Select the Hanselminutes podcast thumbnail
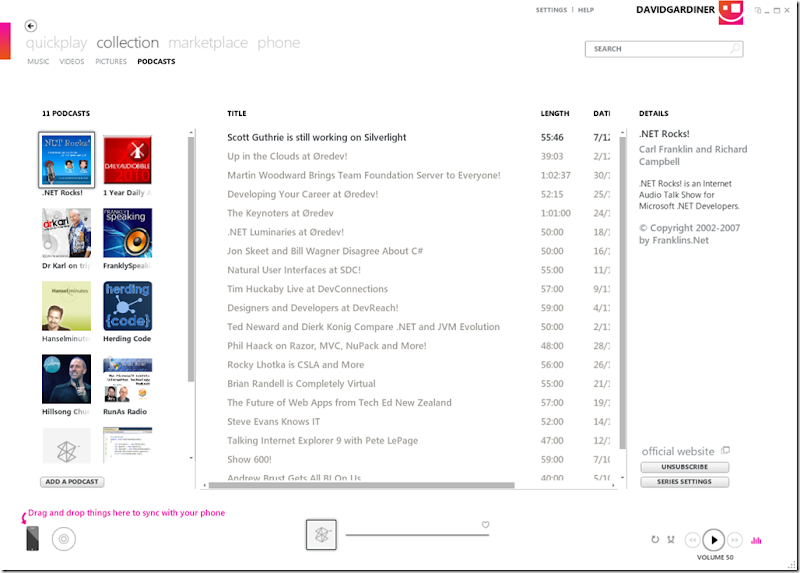 66,306
